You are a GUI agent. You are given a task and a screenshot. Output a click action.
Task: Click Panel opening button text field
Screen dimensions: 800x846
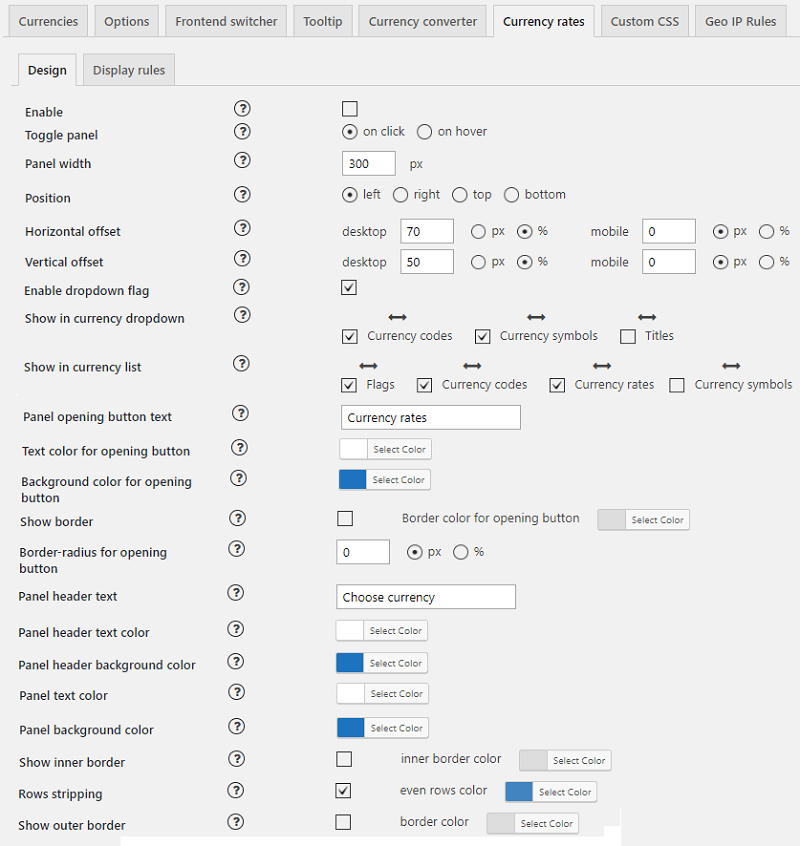coord(431,418)
